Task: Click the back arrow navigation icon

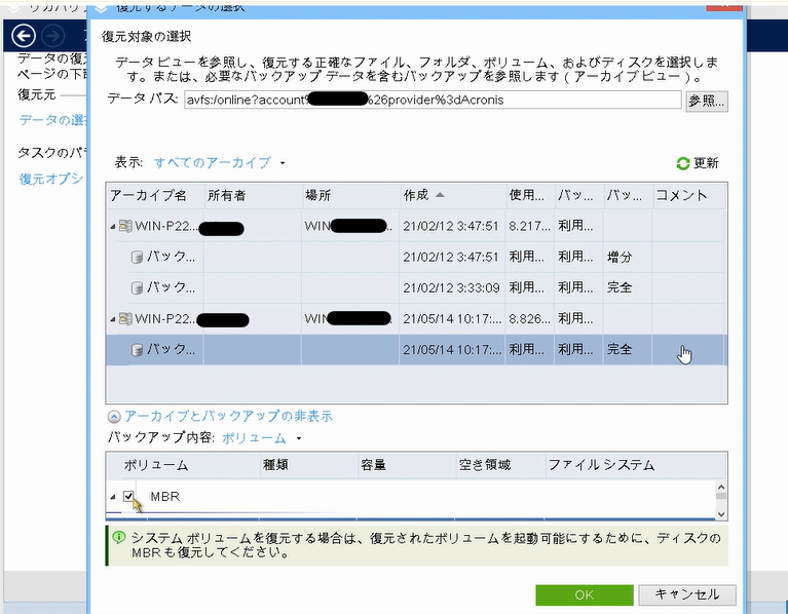Action: click(x=23, y=36)
